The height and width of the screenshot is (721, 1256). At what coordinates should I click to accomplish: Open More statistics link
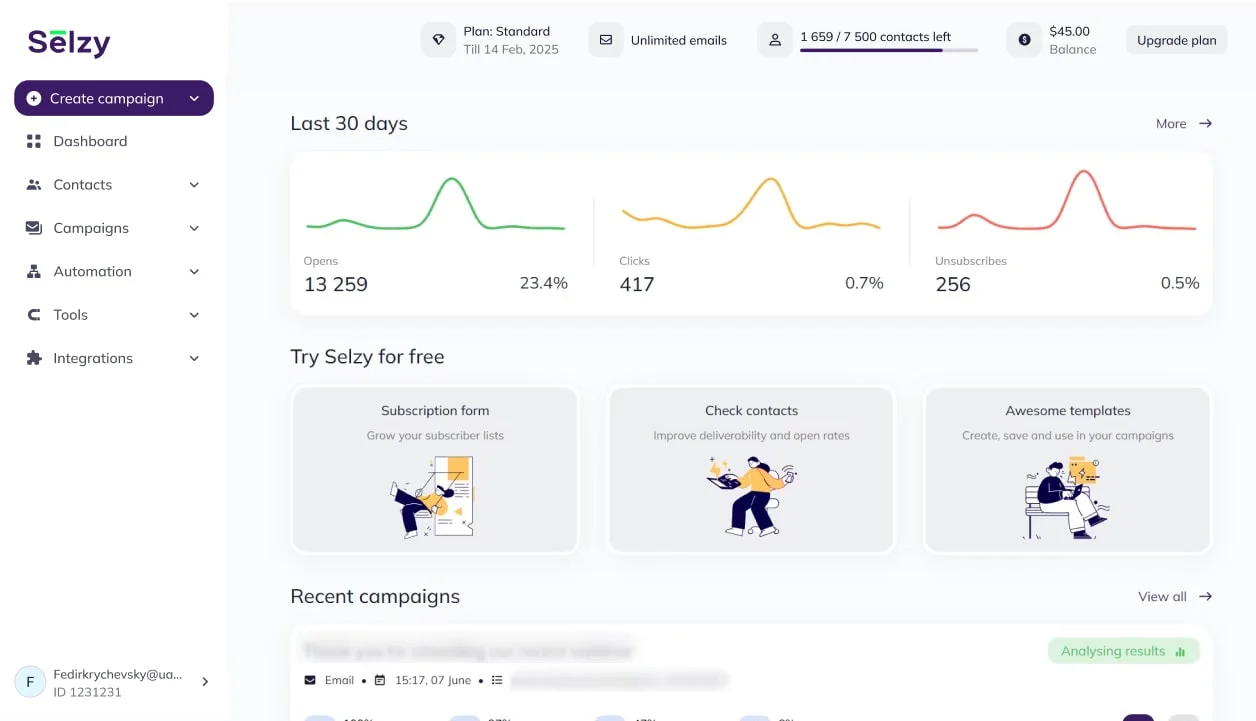[1183, 124]
